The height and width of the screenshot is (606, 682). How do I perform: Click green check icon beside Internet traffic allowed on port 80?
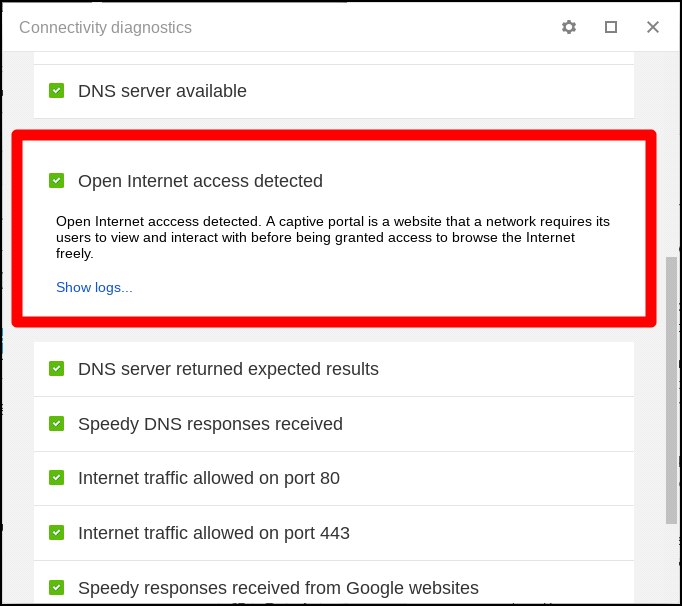click(57, 478)
